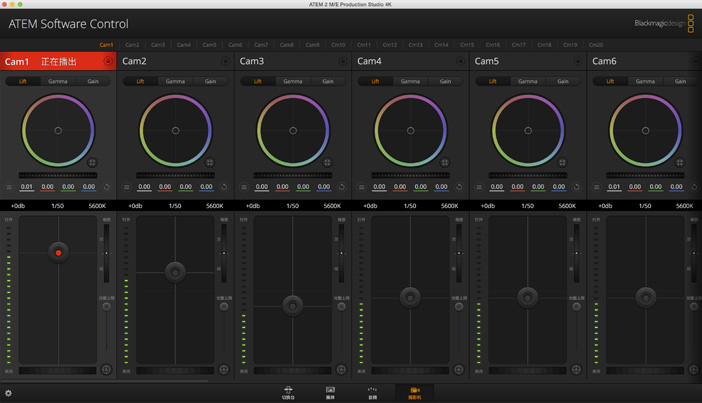Click Cam5 color wheel corner grid icon

pos(562,163)
